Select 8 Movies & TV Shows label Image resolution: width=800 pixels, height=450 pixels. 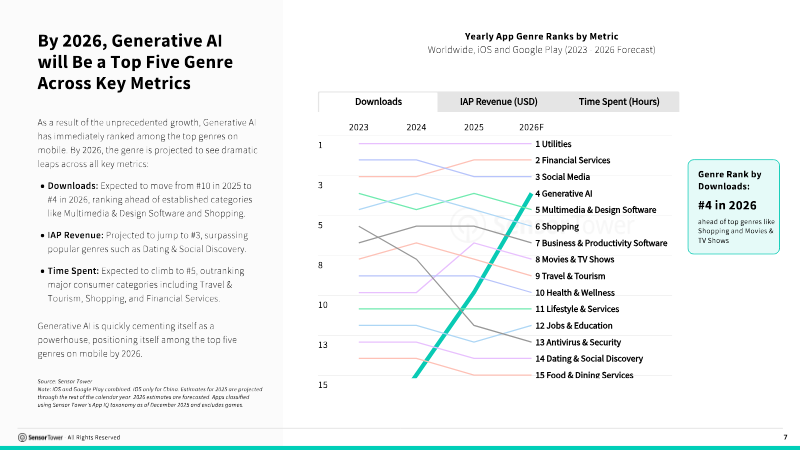(x=574, y=259)
